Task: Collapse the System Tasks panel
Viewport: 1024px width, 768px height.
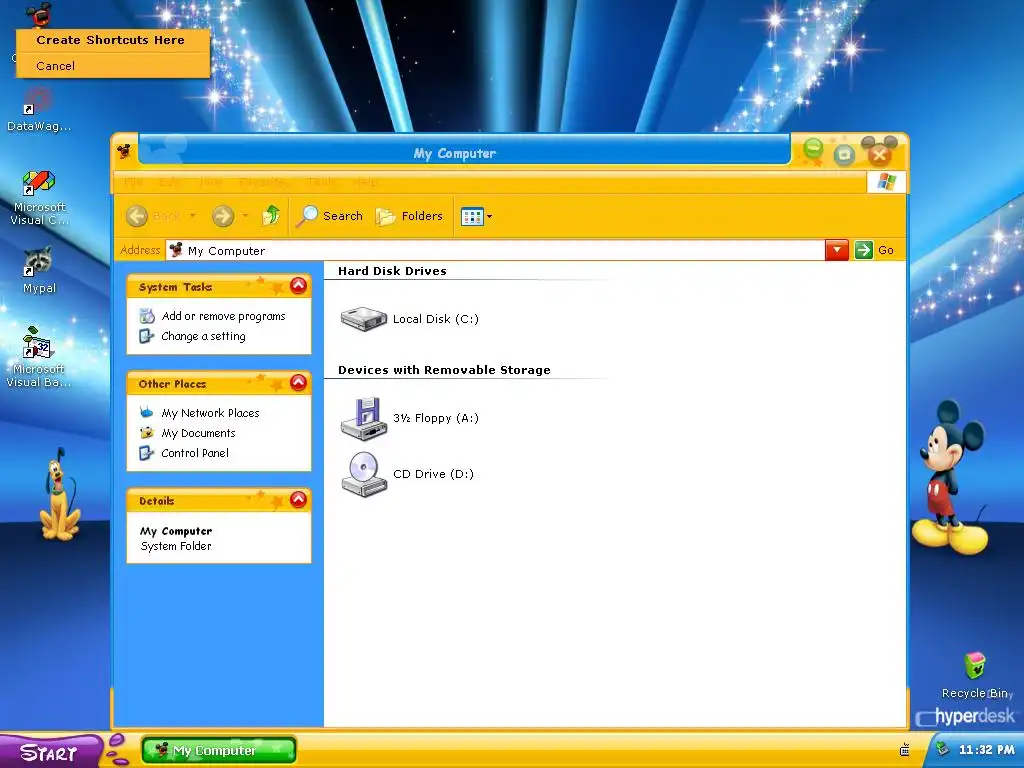Action: (x=298, y=285)
